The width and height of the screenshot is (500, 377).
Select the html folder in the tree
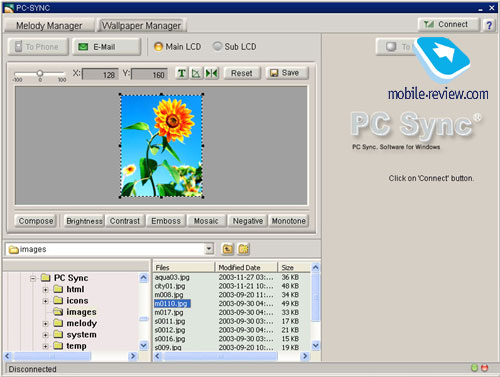tap(75, 289)
